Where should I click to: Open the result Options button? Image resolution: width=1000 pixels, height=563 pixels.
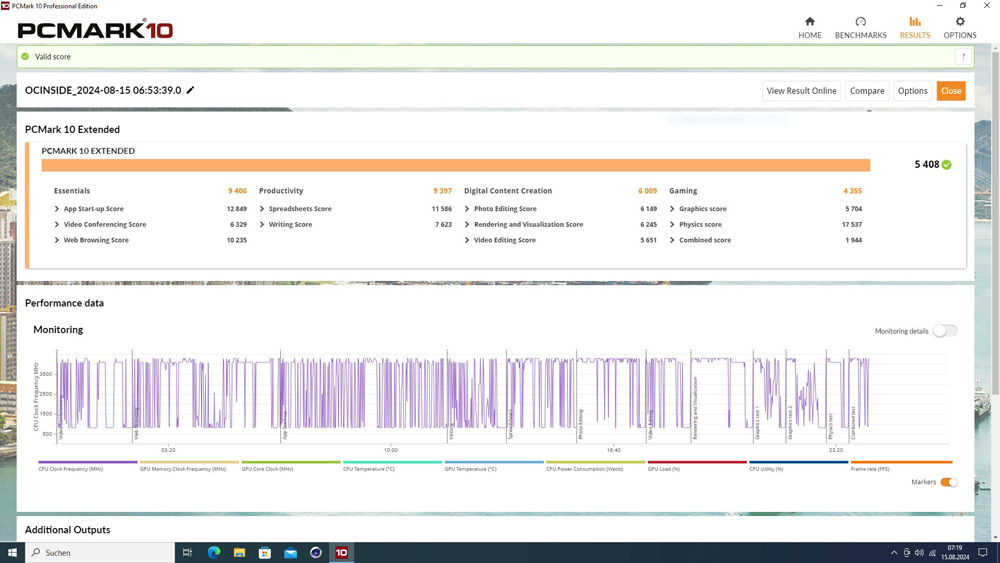912,91
